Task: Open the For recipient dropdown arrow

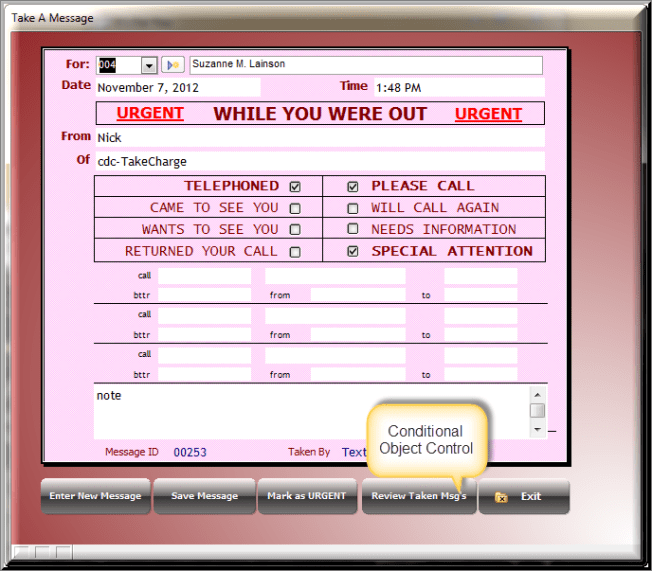Action: (149, 65)
